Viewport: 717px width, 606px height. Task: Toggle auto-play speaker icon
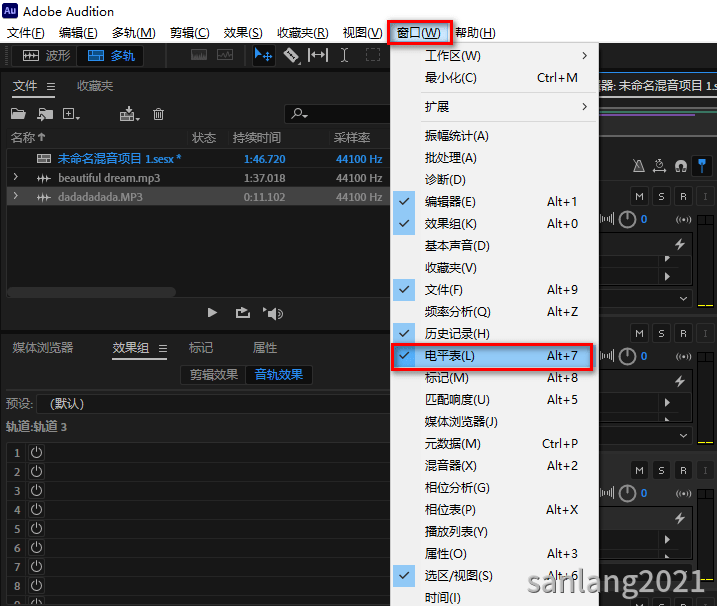point(273,313)
